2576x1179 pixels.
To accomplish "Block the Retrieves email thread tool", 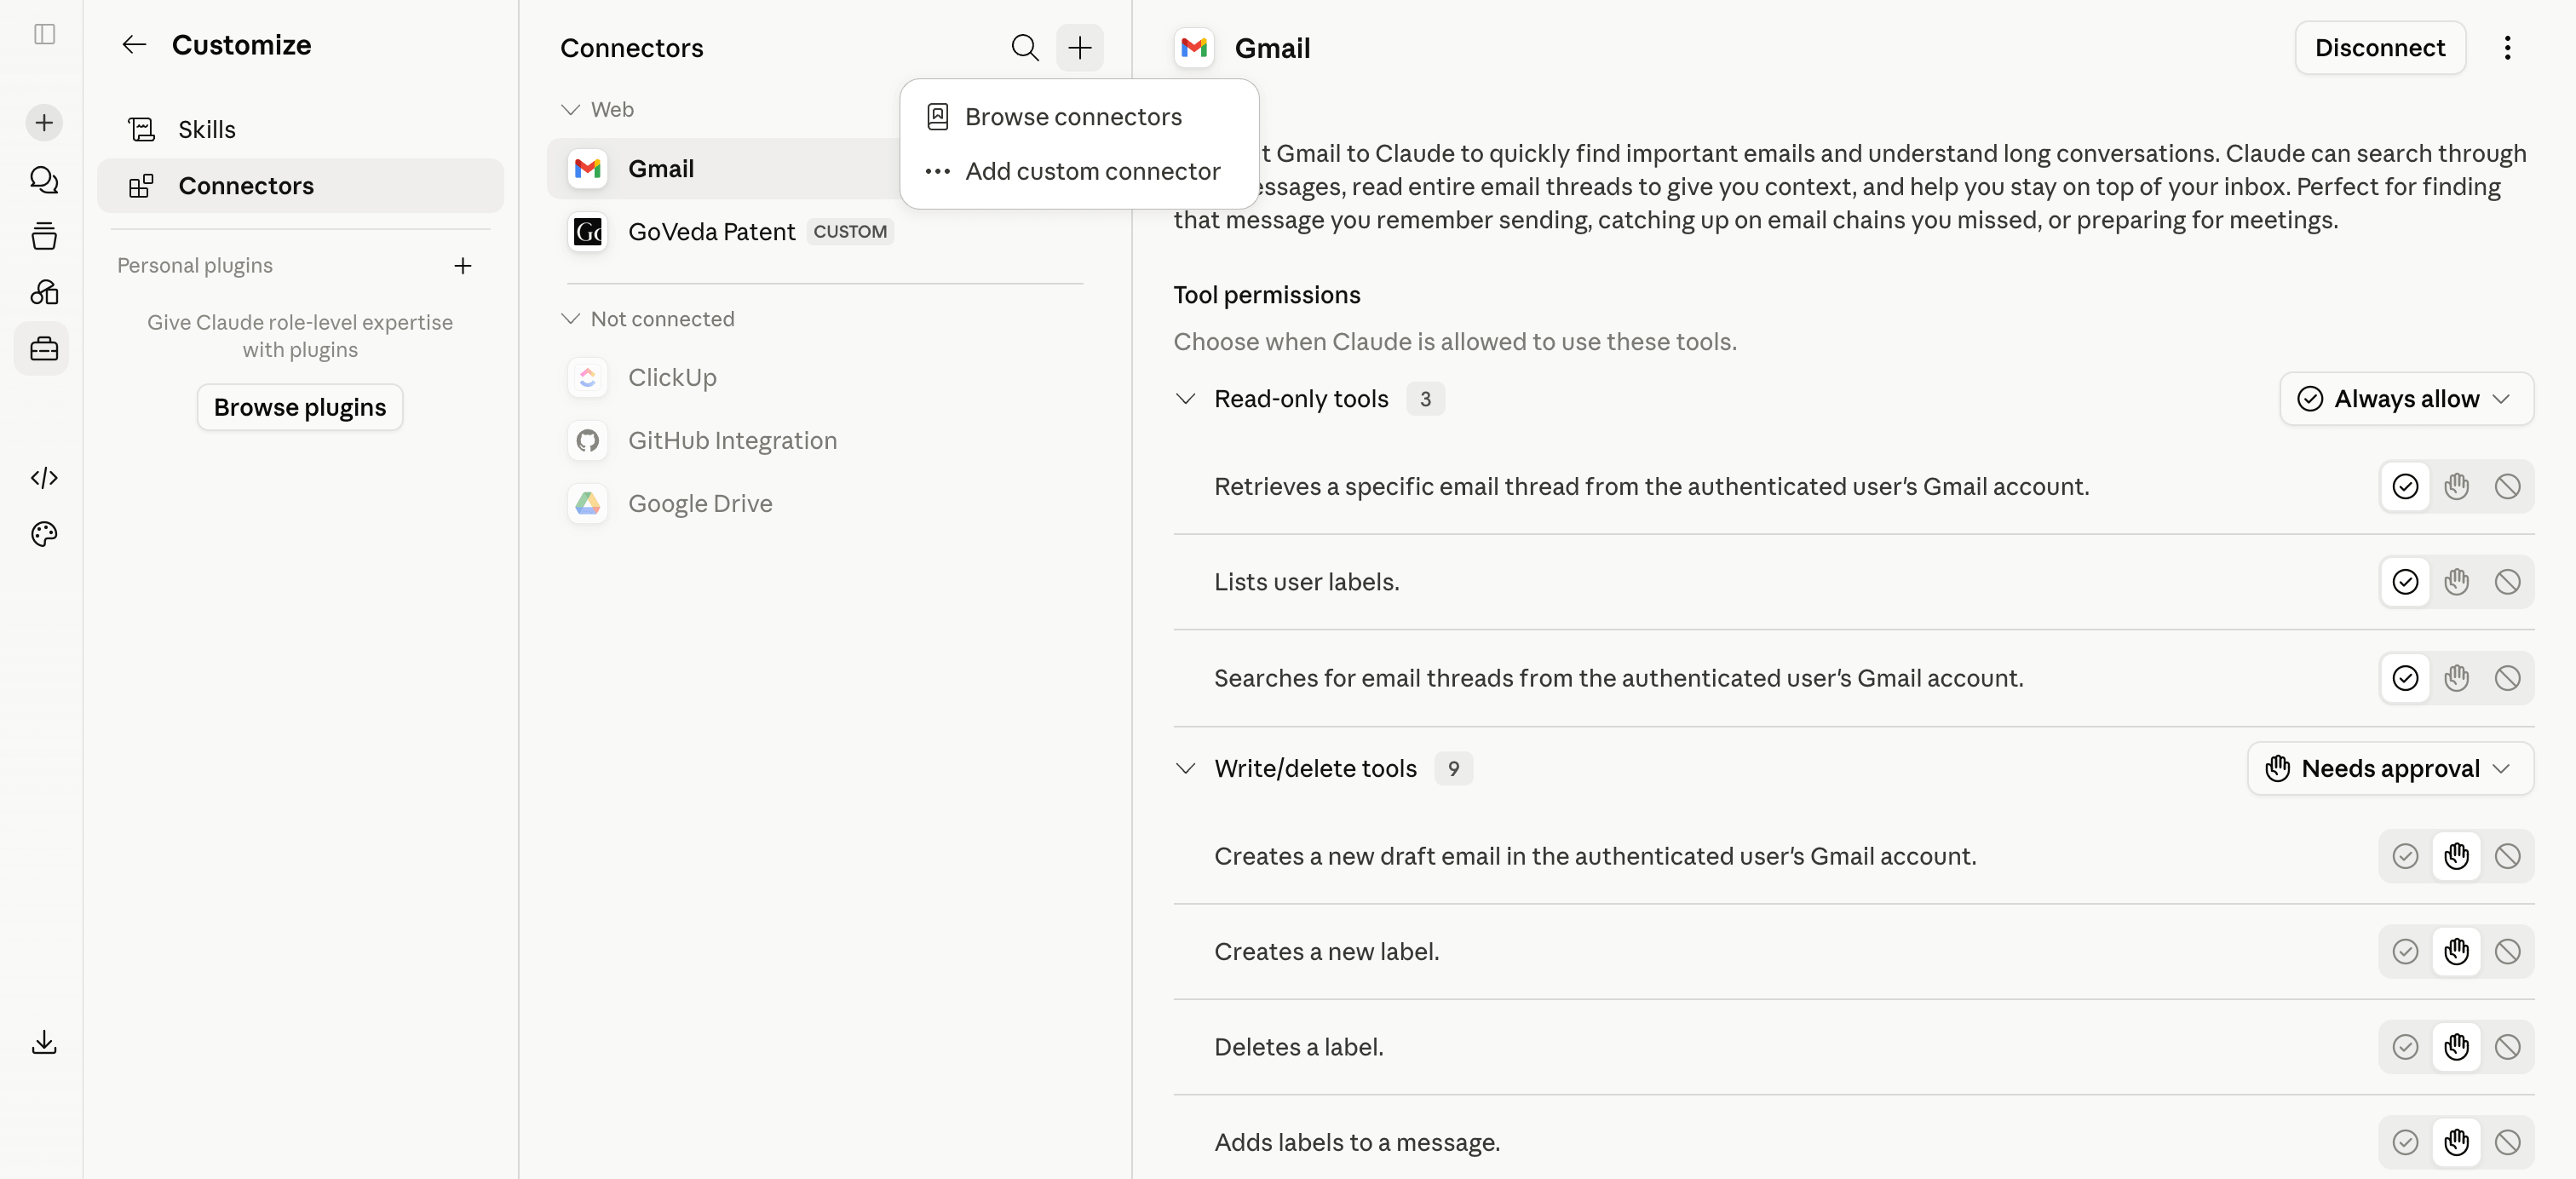I will (2507, 487).
